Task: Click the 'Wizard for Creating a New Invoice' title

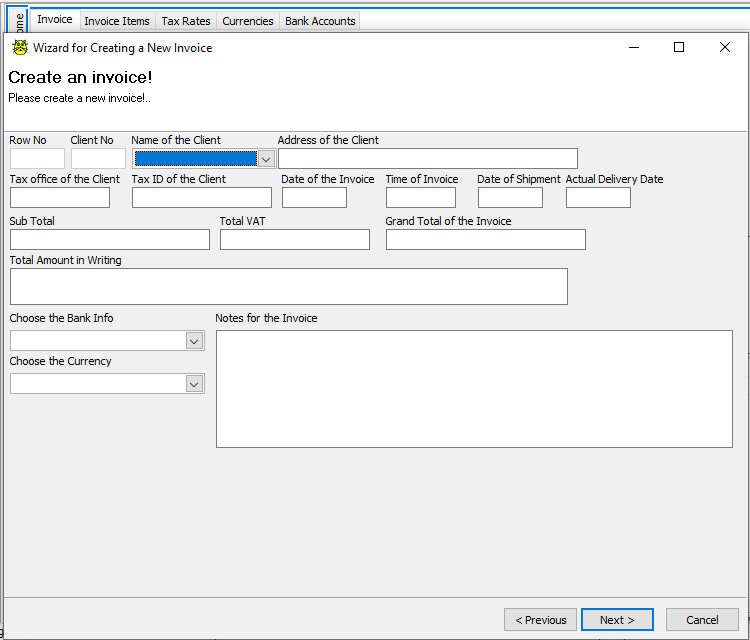Action: tap(122, 48)
